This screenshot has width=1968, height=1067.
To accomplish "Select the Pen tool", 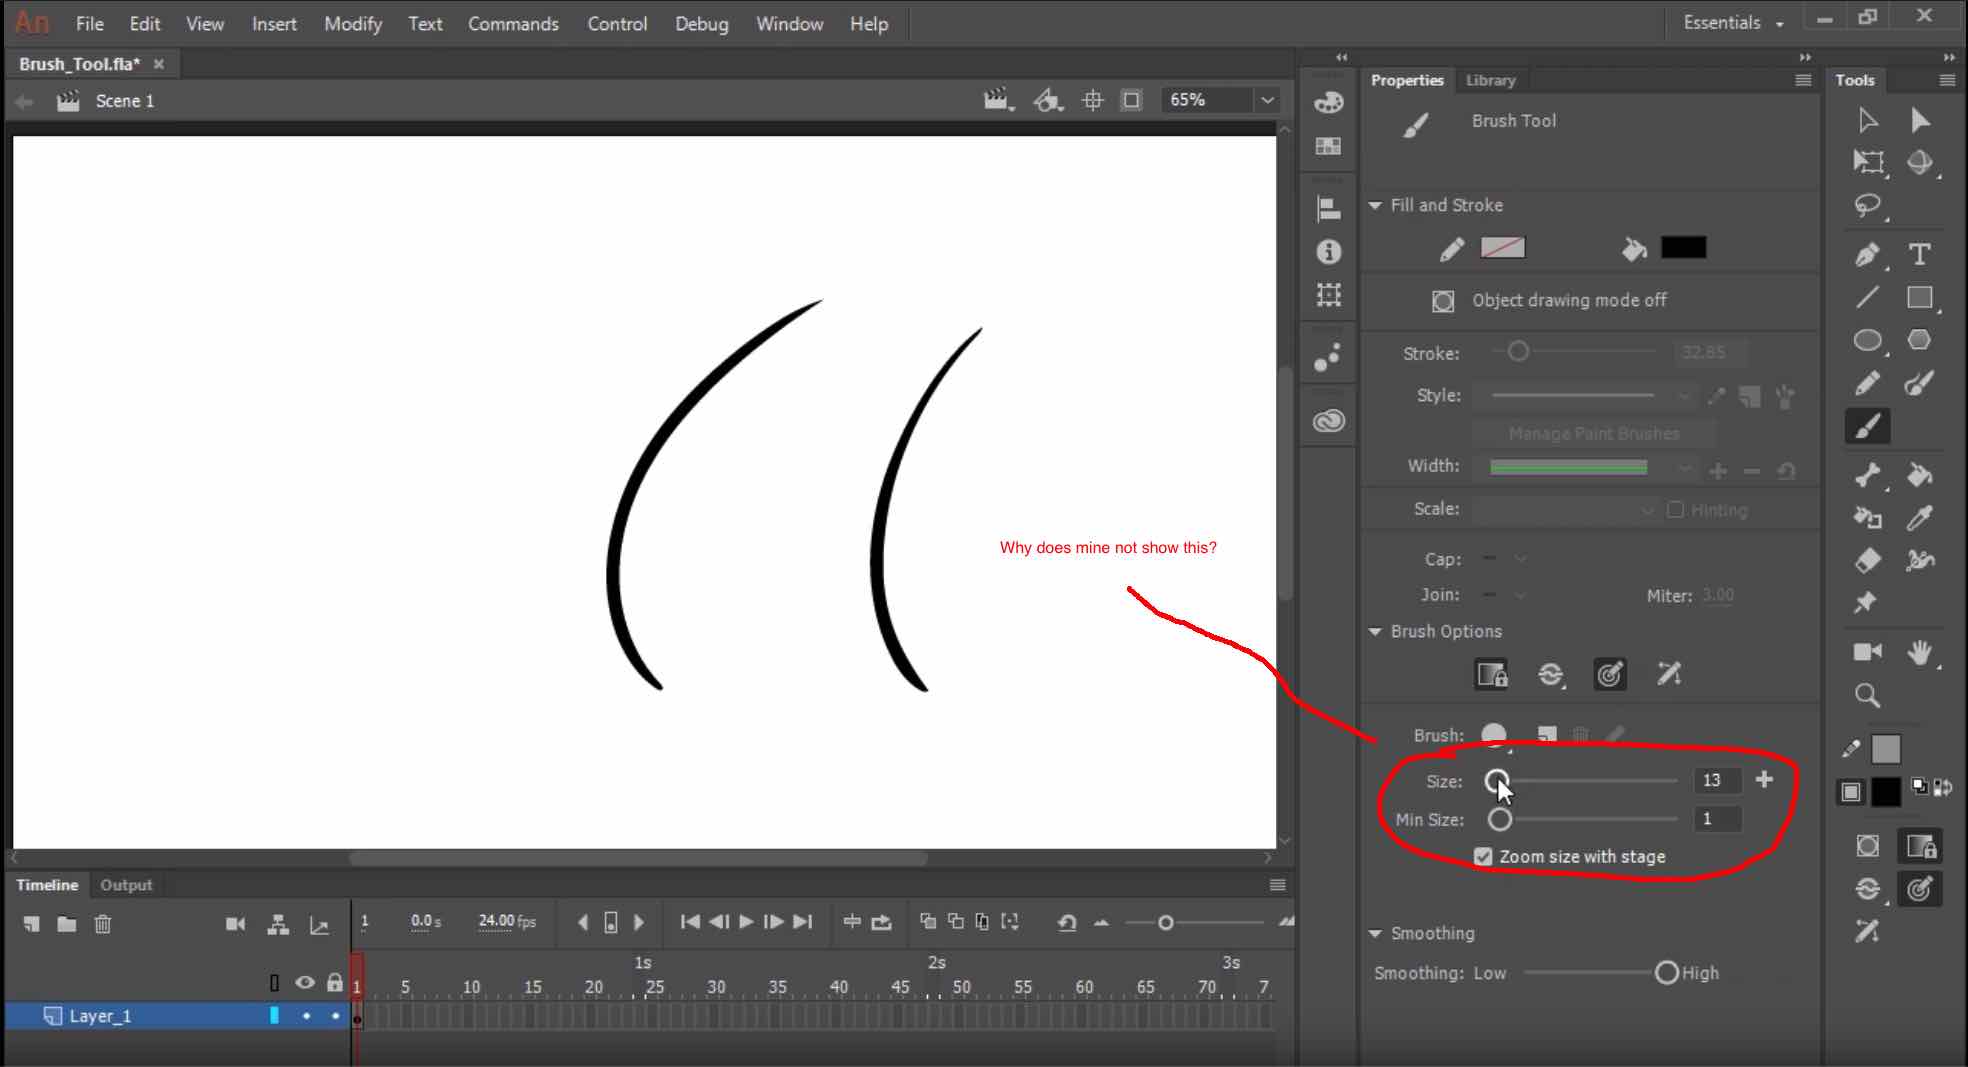I will click(1867, 255).
